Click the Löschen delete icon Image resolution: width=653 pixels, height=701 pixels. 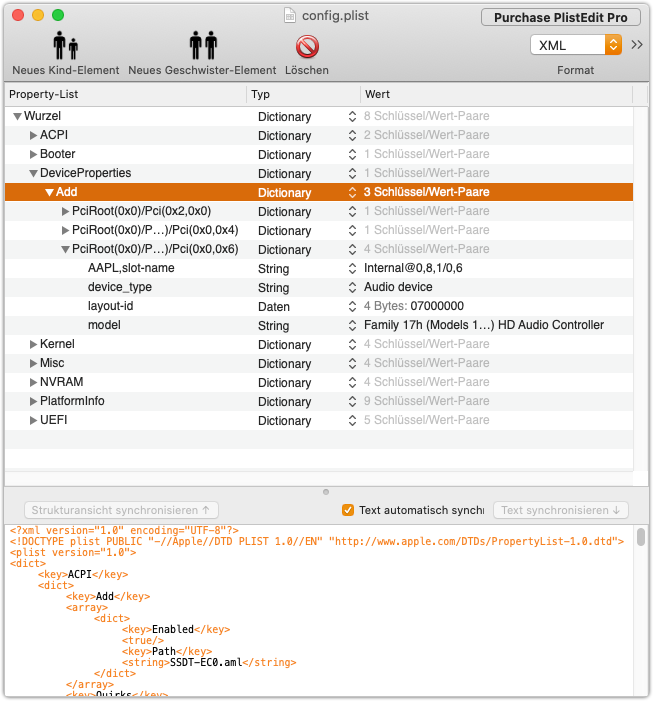(x=307, y=46)
